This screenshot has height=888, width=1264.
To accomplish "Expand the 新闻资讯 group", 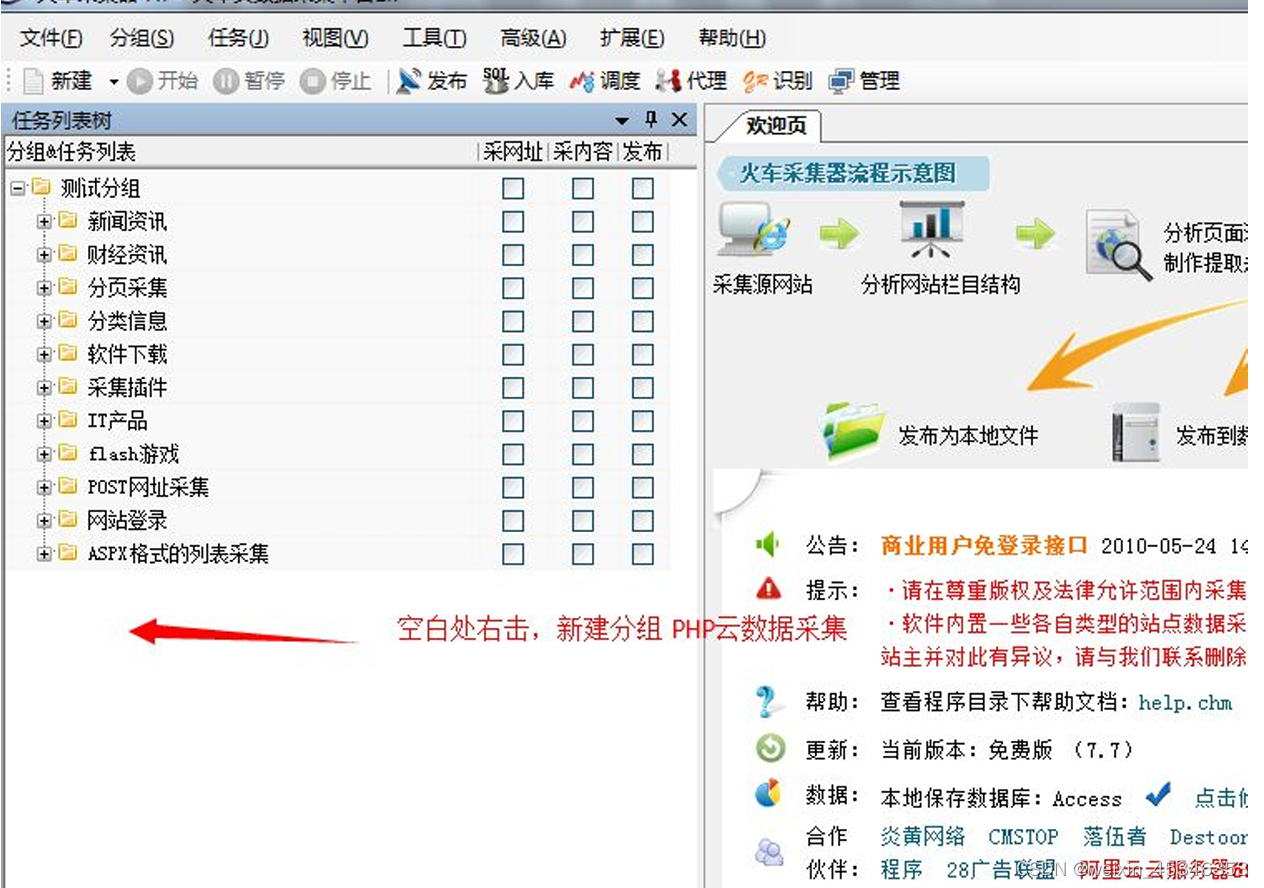I will [x=44, y=222].
